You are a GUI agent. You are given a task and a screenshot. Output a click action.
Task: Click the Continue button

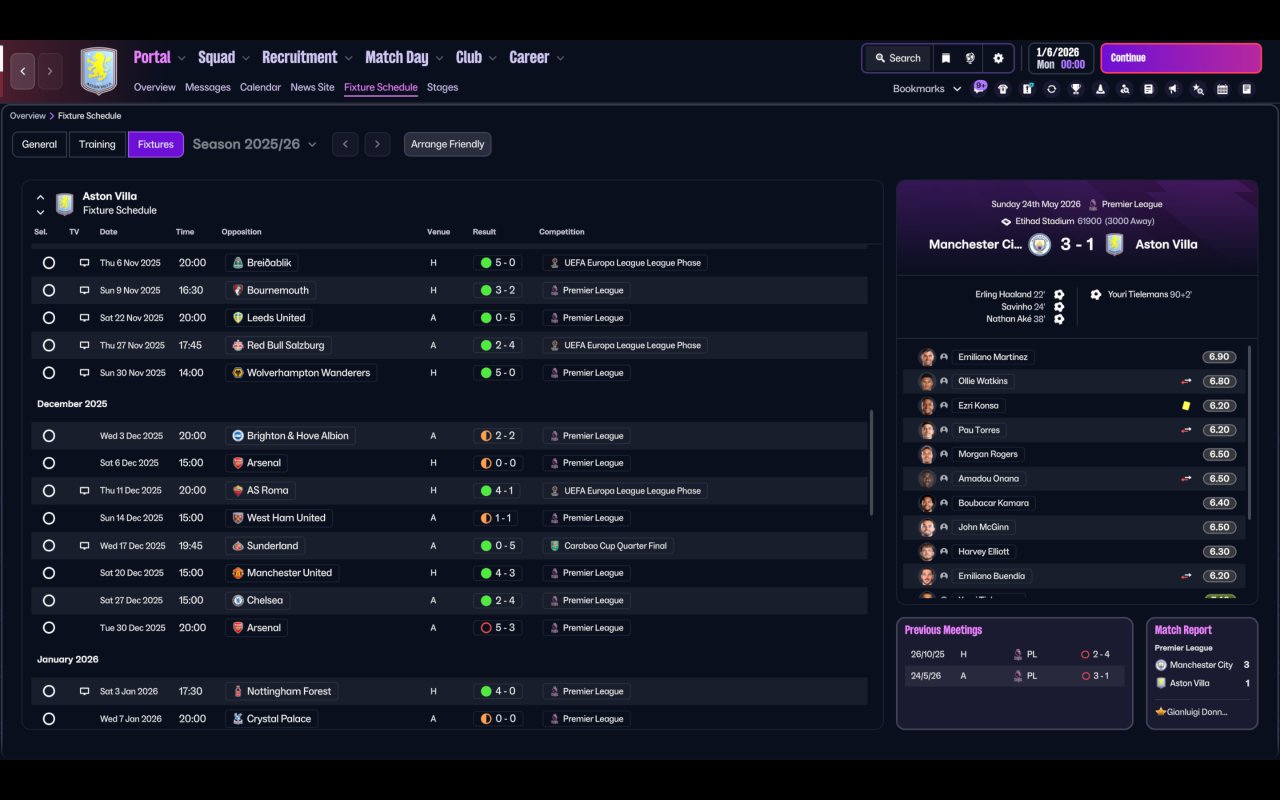point(1181,58)
